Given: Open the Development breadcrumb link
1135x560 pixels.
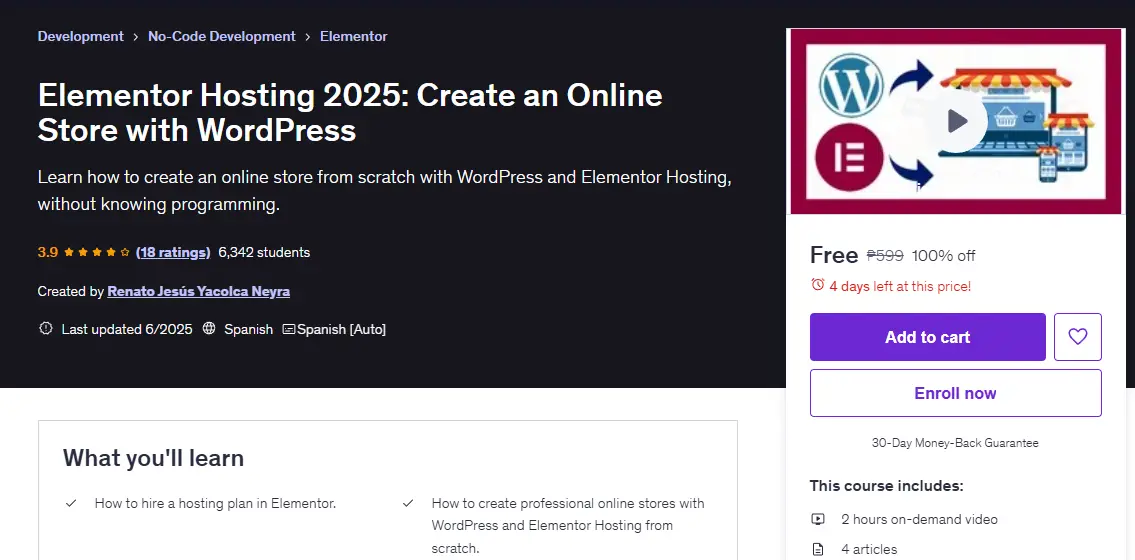Looking at the screenshot, I should (x=80, y=36).
